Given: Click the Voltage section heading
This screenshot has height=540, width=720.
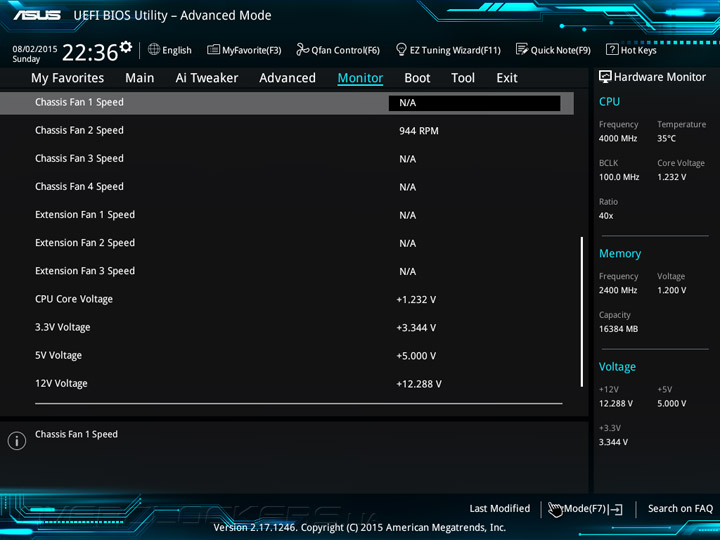Looking at the screenshot, I should pos(618,367).
